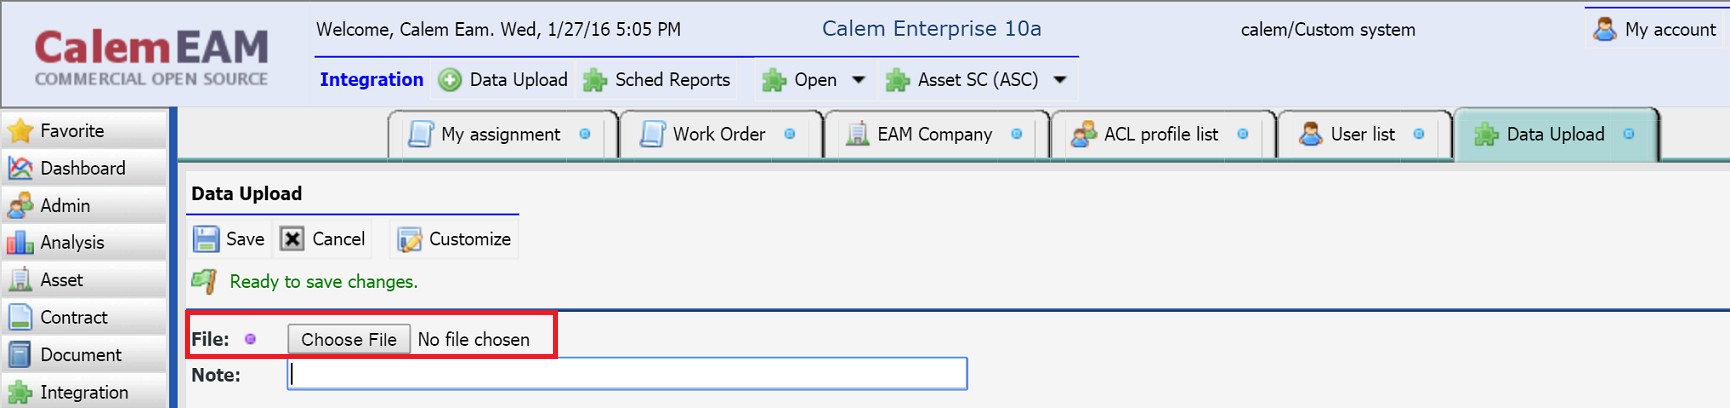Open Favorite star in sidebar
The width and height of the screenshot is (1730, 408).
click(x=20, y=131)
